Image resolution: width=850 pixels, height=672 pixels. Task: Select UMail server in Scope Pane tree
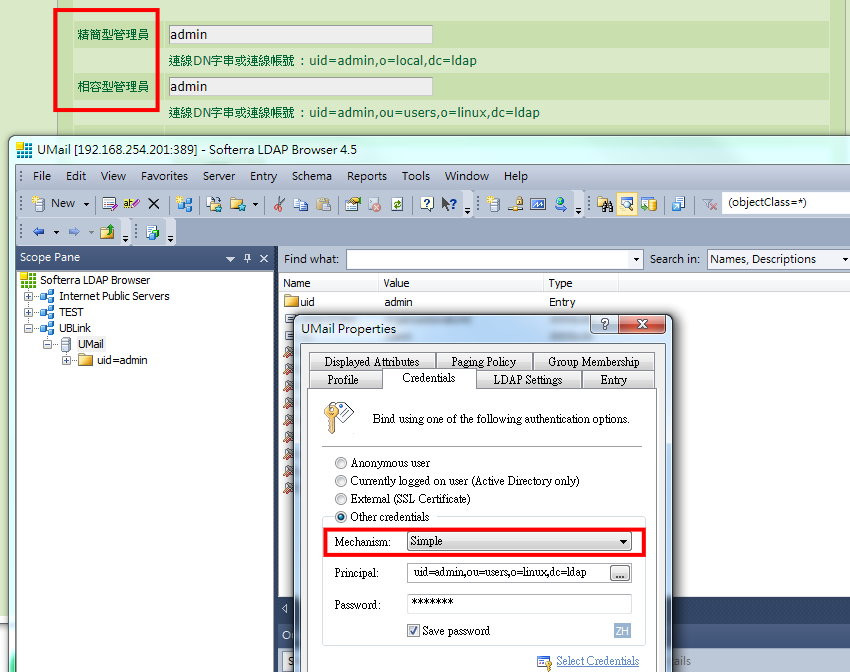91,344
